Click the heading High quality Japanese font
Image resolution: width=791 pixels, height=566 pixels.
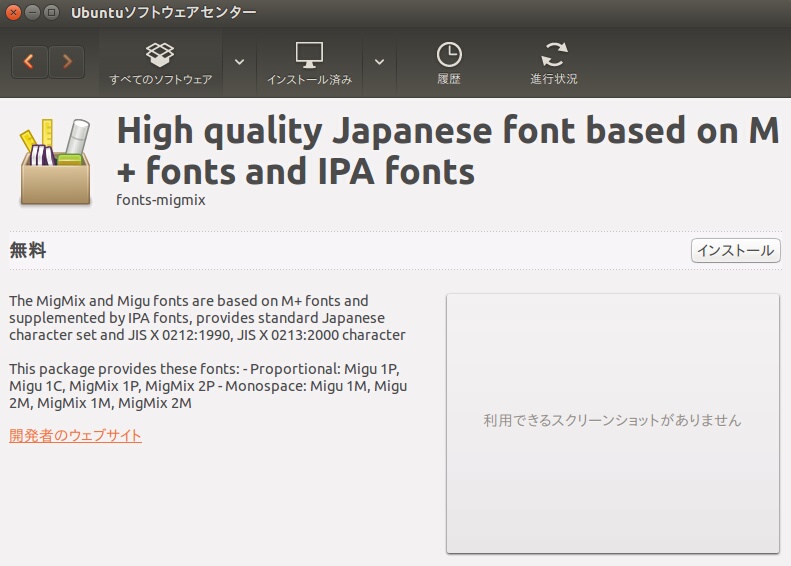(448, 150)
